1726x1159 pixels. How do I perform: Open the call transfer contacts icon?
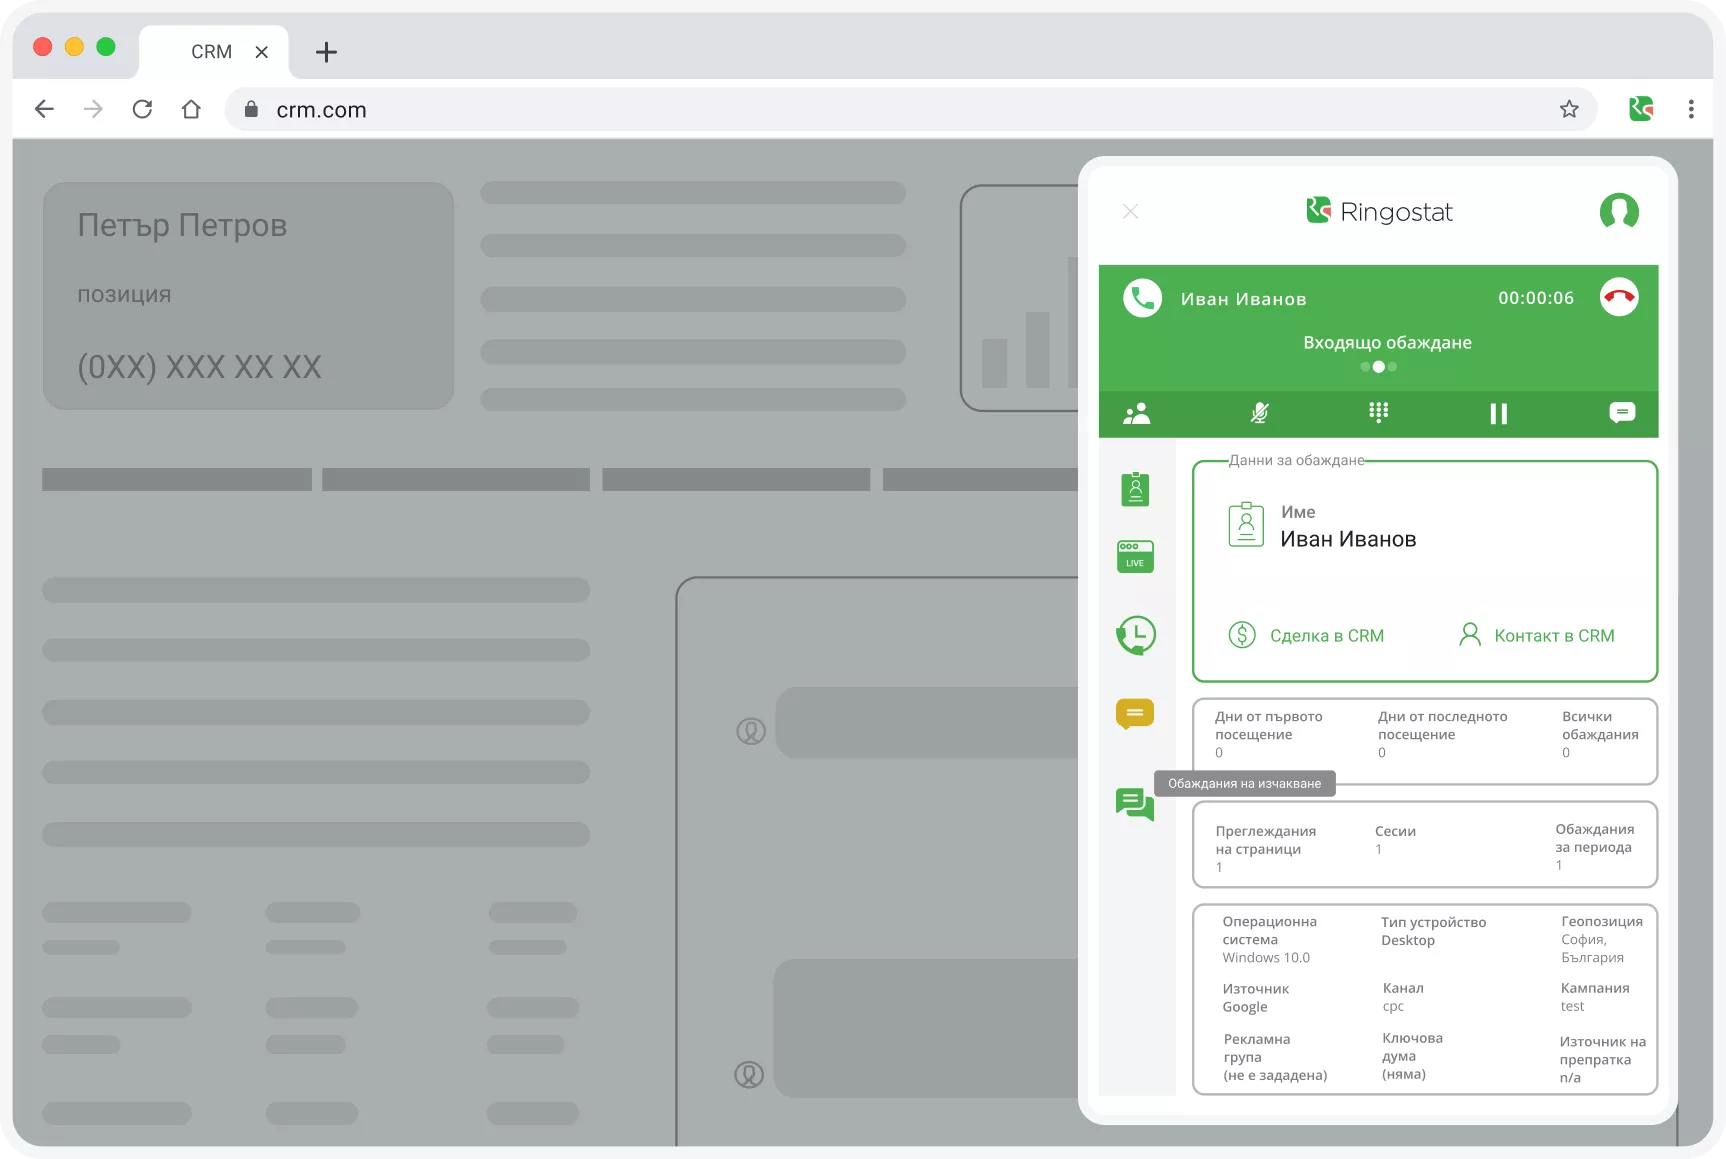1137,413
